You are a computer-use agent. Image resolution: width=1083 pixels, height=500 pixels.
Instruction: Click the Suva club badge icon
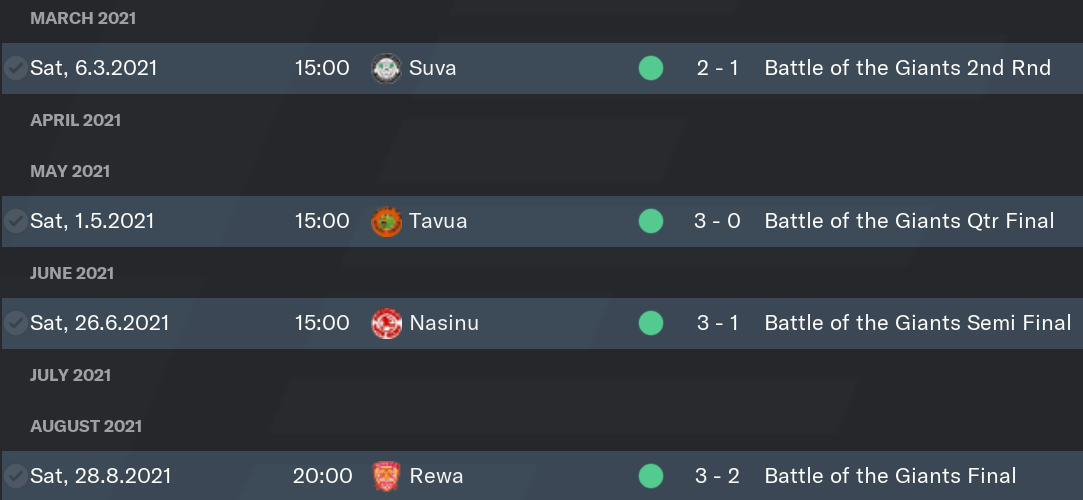point(387,68)
